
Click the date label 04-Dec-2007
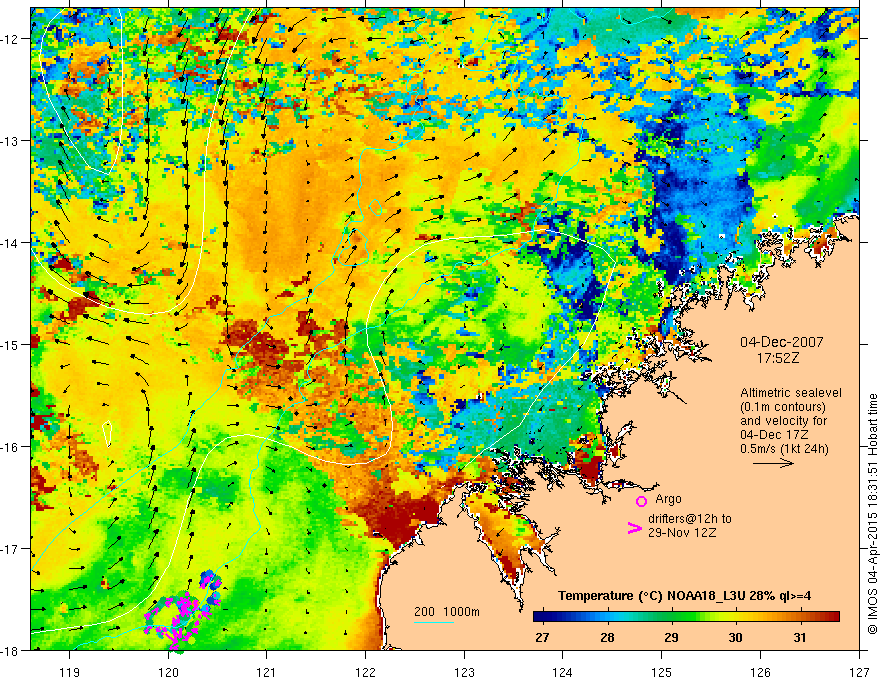pyautogui.click(x=782, y=342)
